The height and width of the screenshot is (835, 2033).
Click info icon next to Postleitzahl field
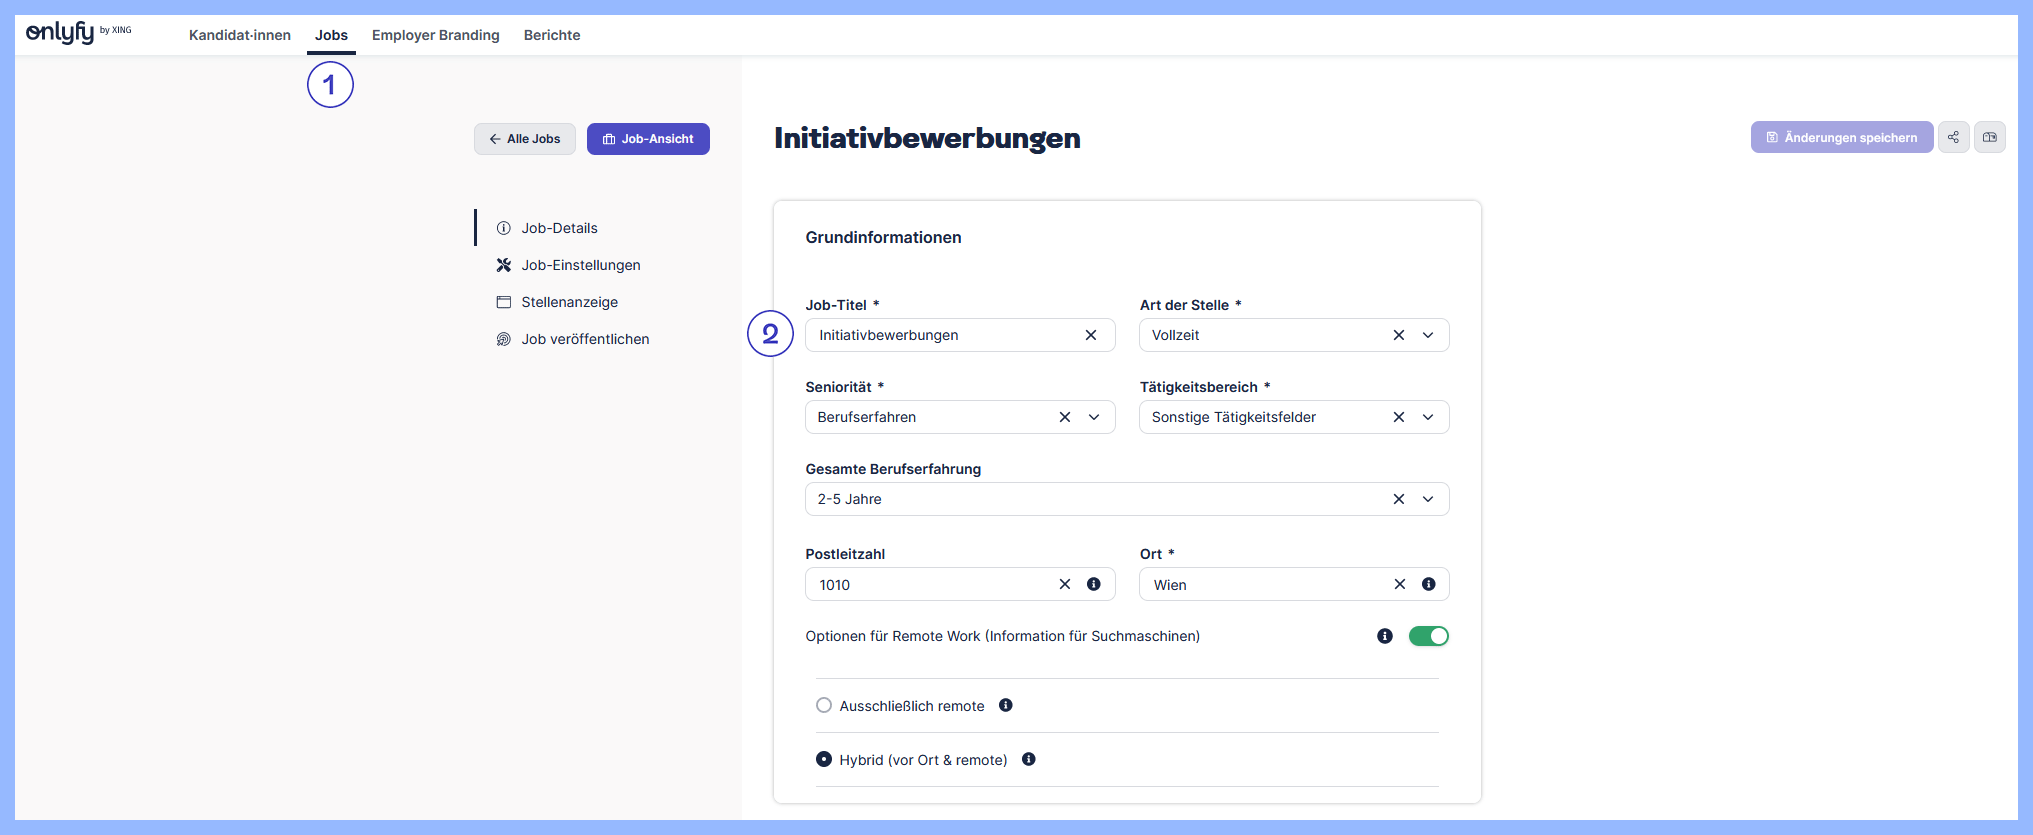pos(1094,584)
